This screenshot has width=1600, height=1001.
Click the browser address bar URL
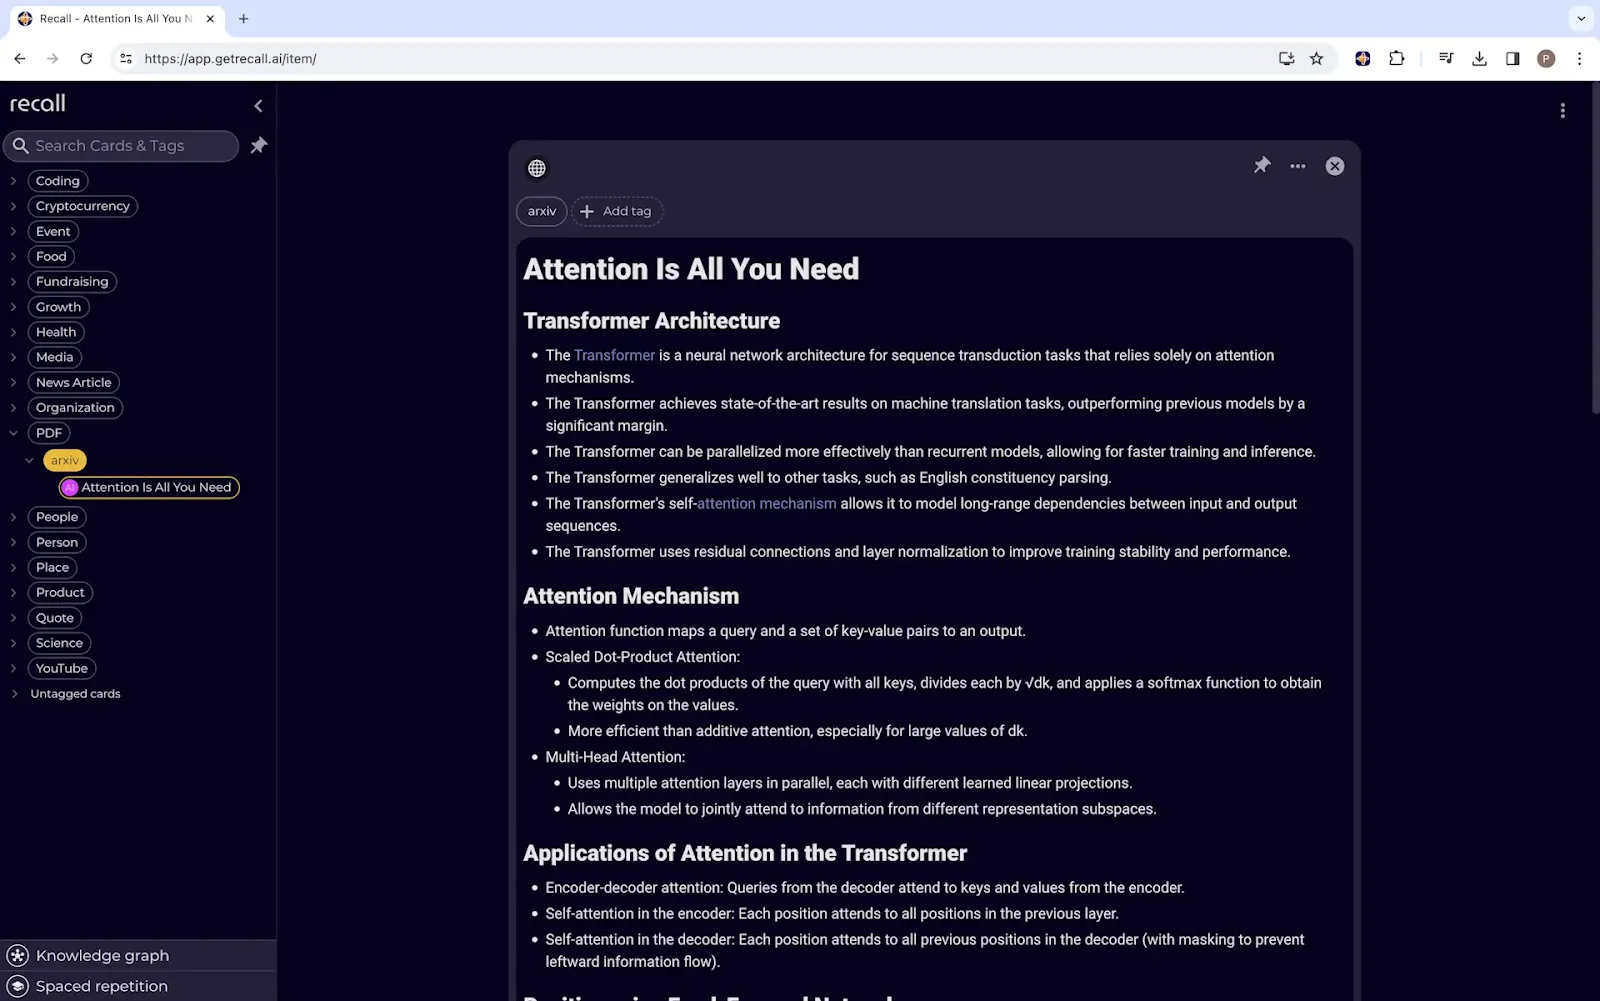tap(230, 59)
